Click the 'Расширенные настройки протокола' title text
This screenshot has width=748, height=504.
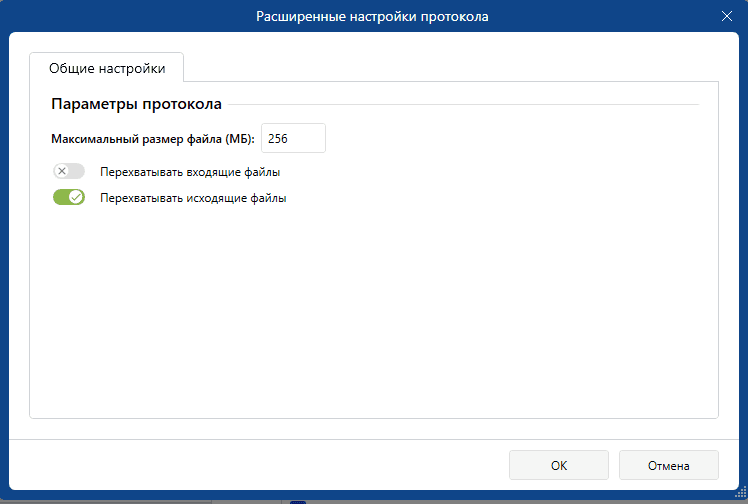[x=373, y=16]
